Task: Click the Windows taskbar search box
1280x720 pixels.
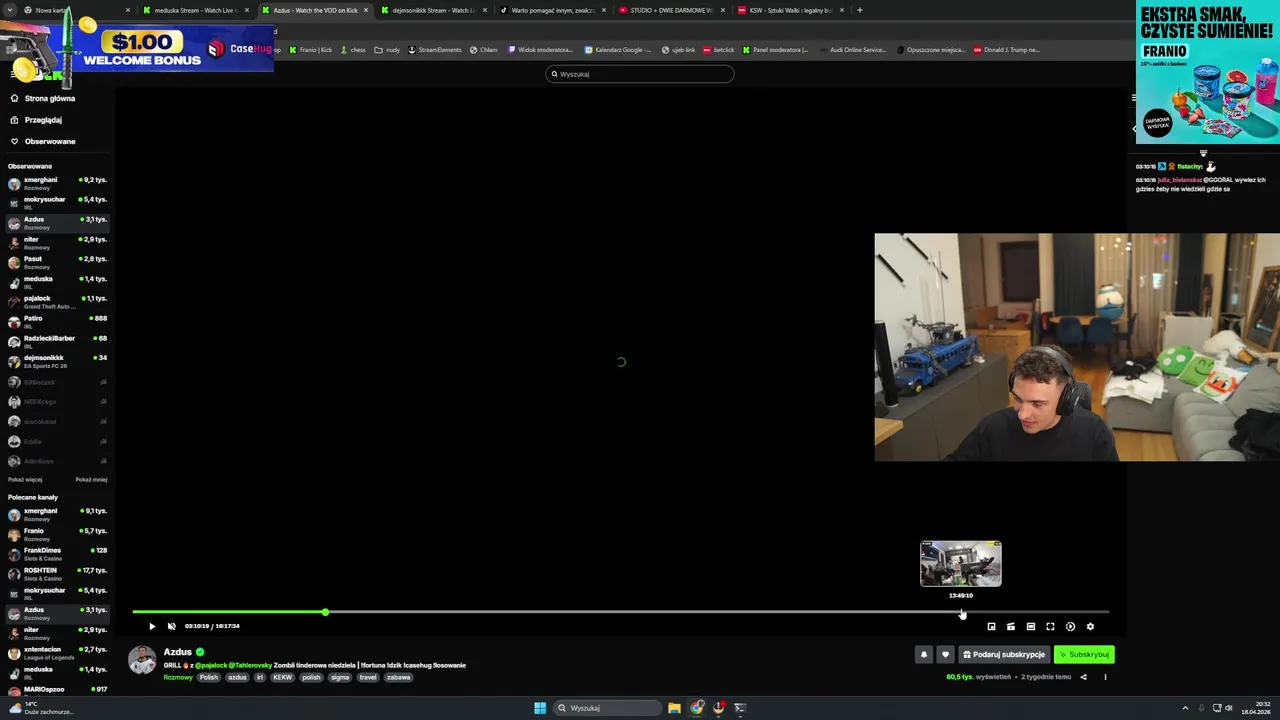Action: click(608, 708)
